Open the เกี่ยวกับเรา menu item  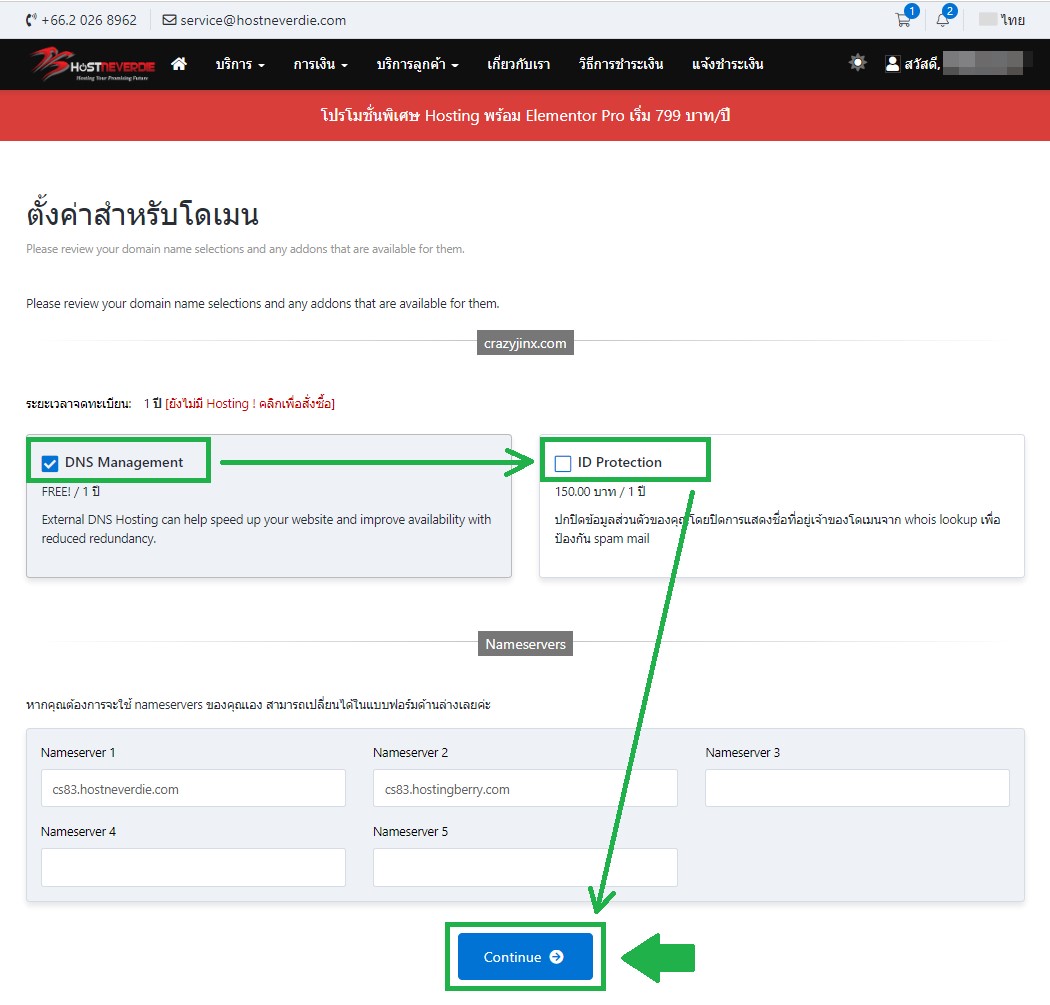point(518,64)
